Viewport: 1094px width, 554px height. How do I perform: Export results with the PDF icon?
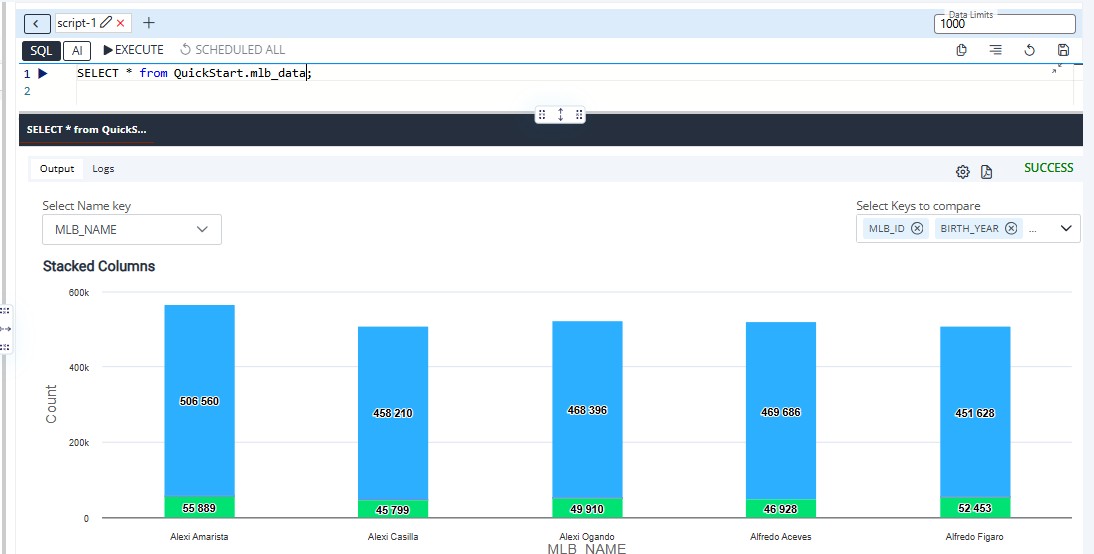point(986,172)
